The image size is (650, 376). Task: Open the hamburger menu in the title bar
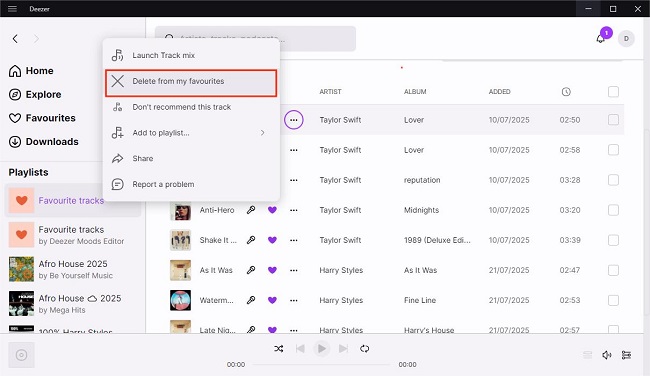[12, 9]
